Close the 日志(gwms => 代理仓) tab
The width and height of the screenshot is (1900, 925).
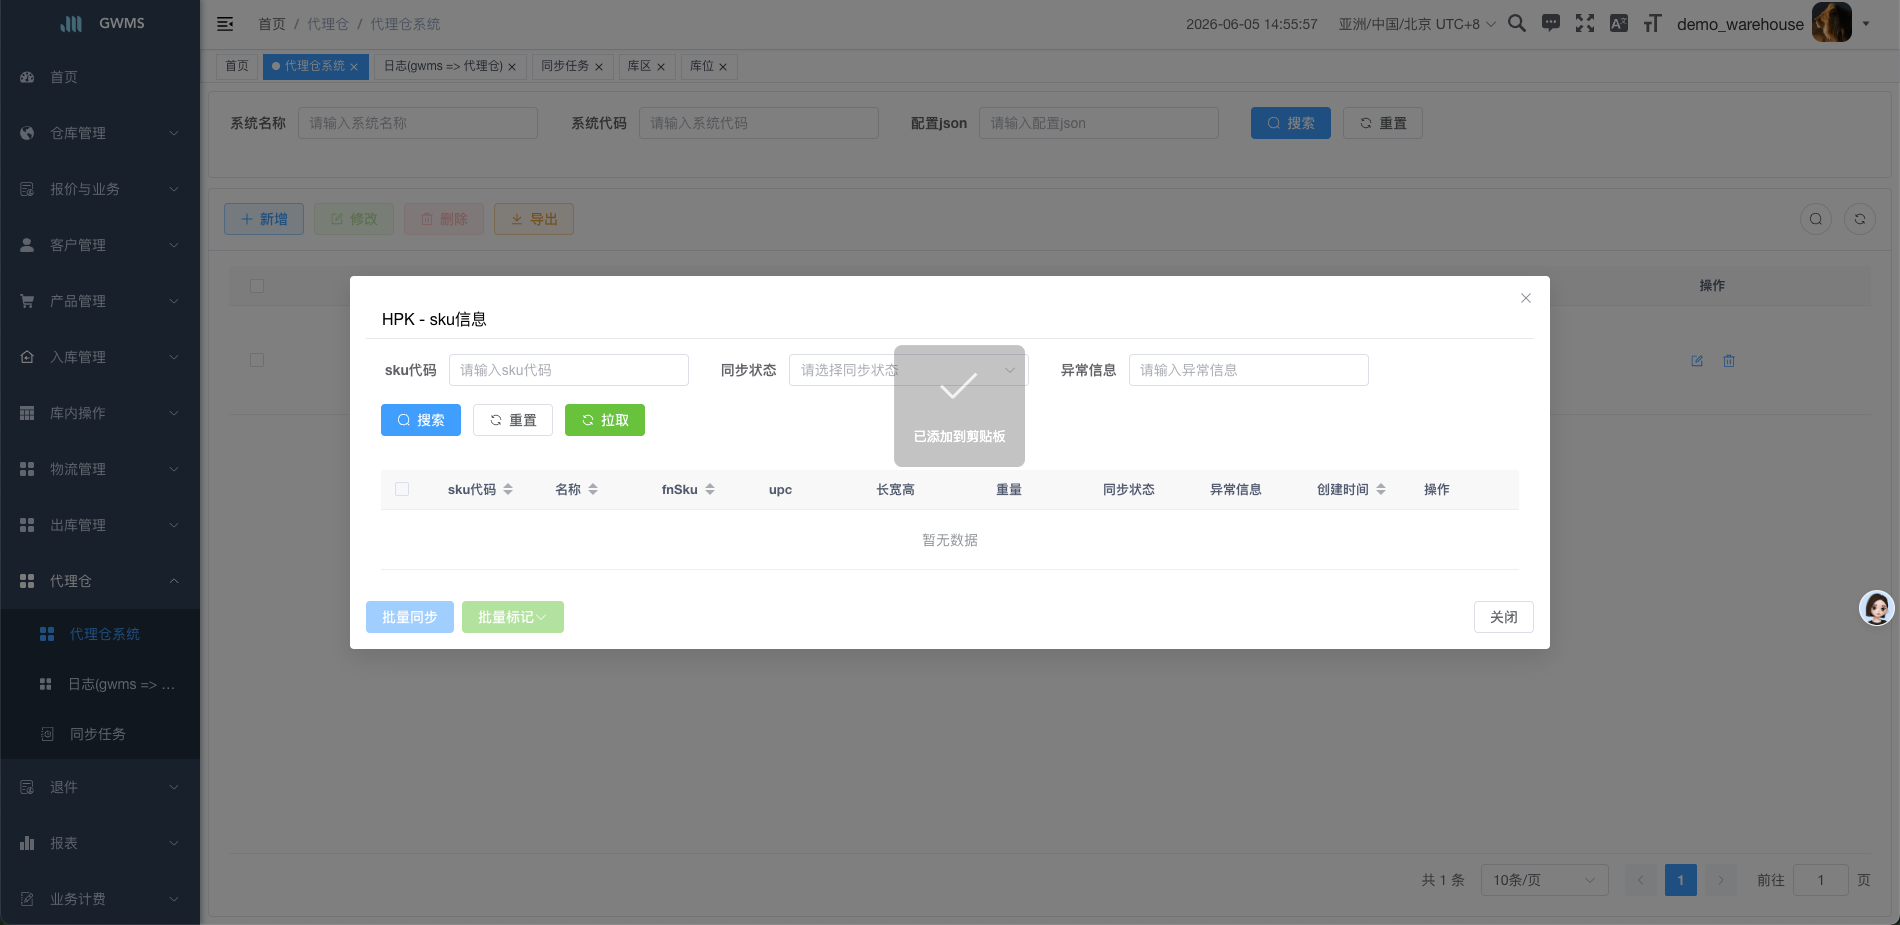tap(512, 67)
